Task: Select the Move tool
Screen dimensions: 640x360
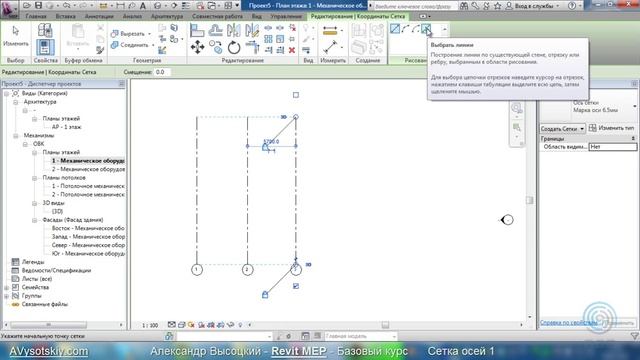Action: tap(197, 47)
